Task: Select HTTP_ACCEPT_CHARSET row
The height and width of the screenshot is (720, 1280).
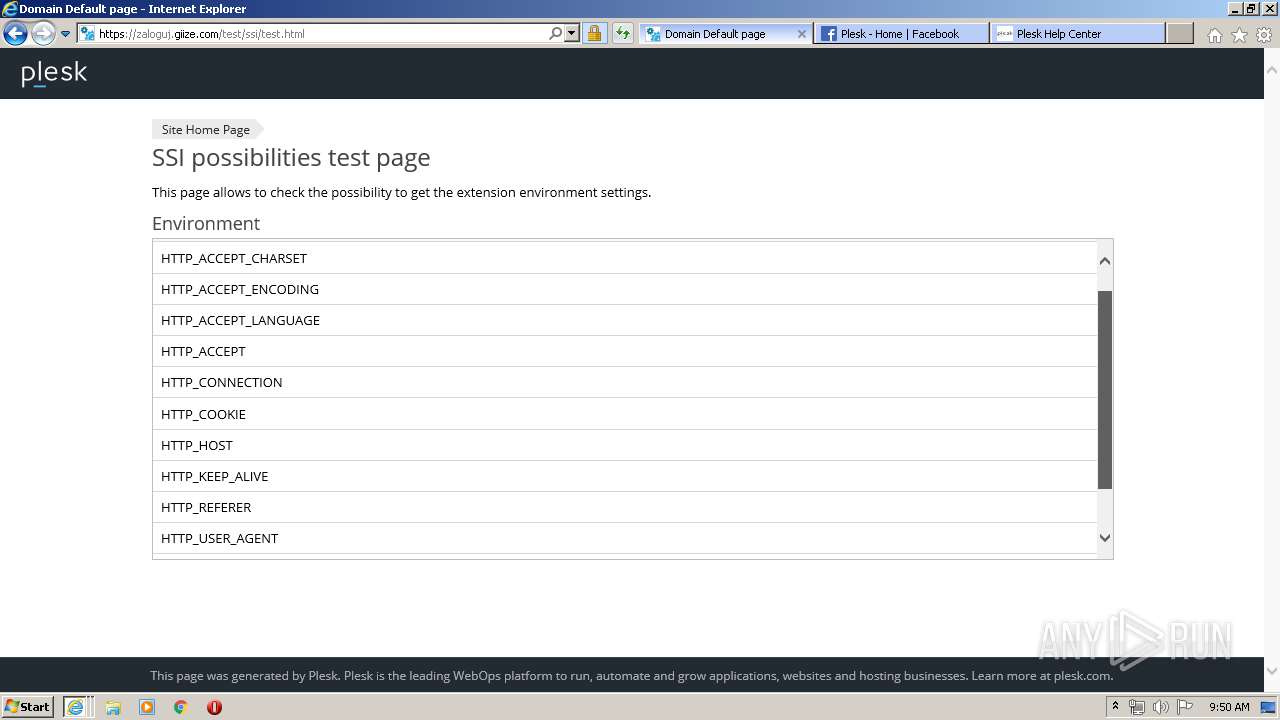Action: 625,258
